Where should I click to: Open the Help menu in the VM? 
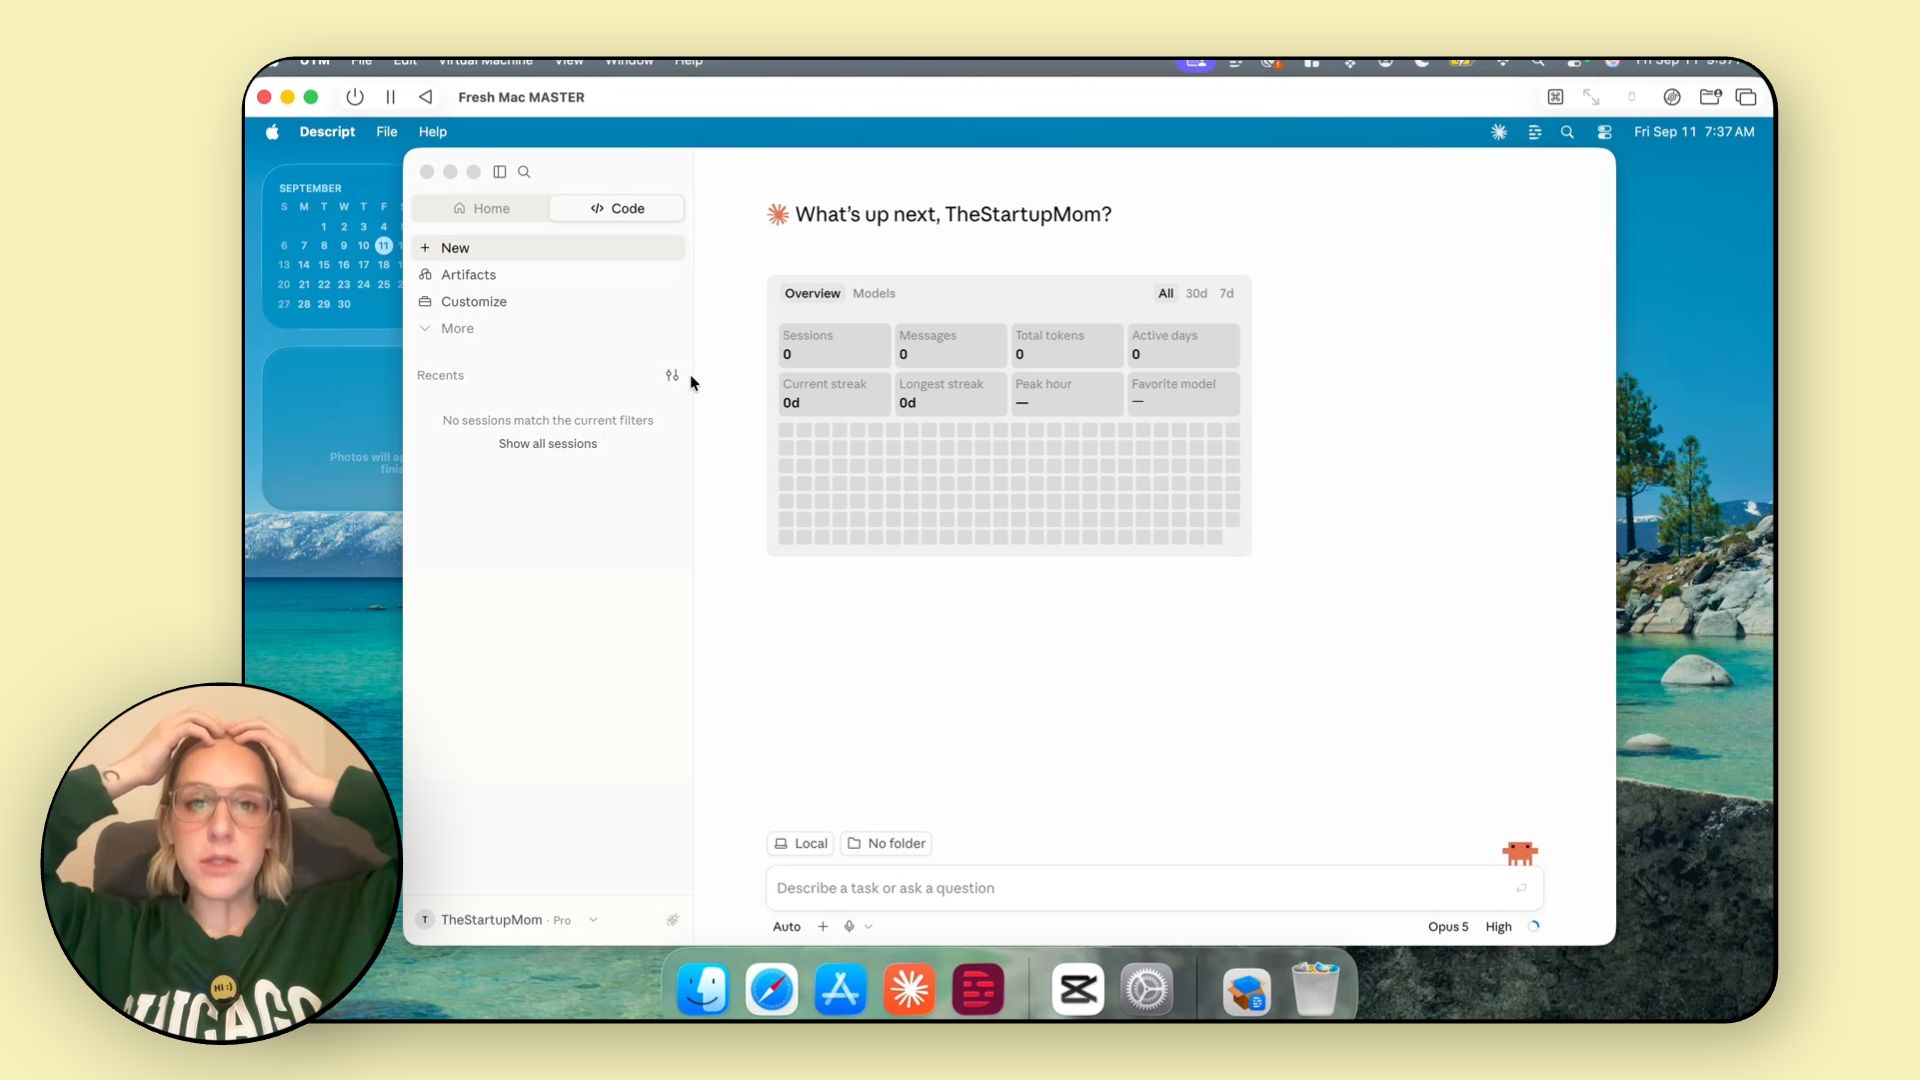(x=433, y=132)
